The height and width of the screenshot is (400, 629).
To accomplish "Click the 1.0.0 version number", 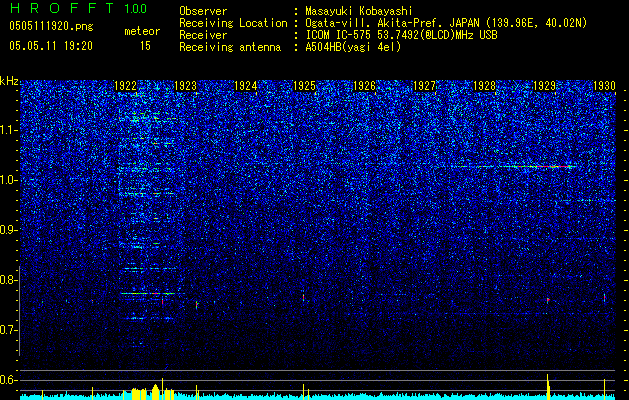I will pos(136,9).
